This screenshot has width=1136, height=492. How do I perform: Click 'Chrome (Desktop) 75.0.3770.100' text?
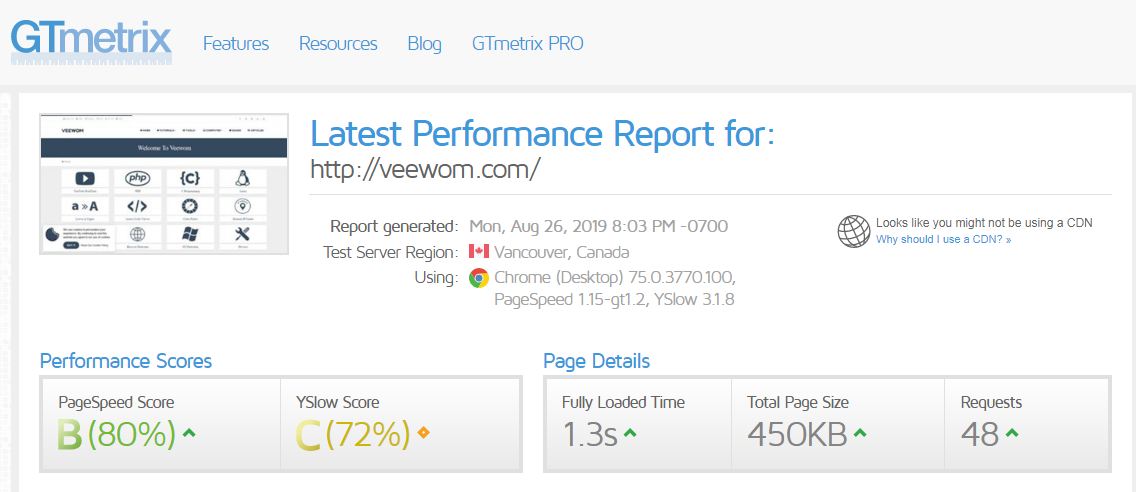tap(615, 278)
